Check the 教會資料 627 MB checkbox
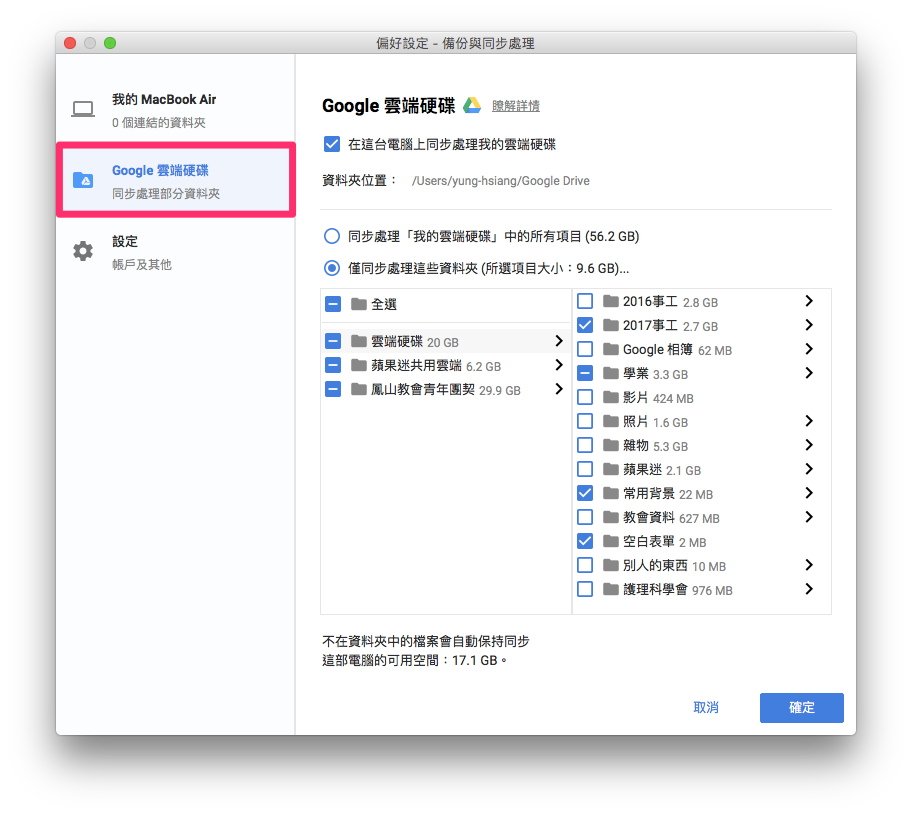Screen dimensions: 912x815 tap(585, 517)
